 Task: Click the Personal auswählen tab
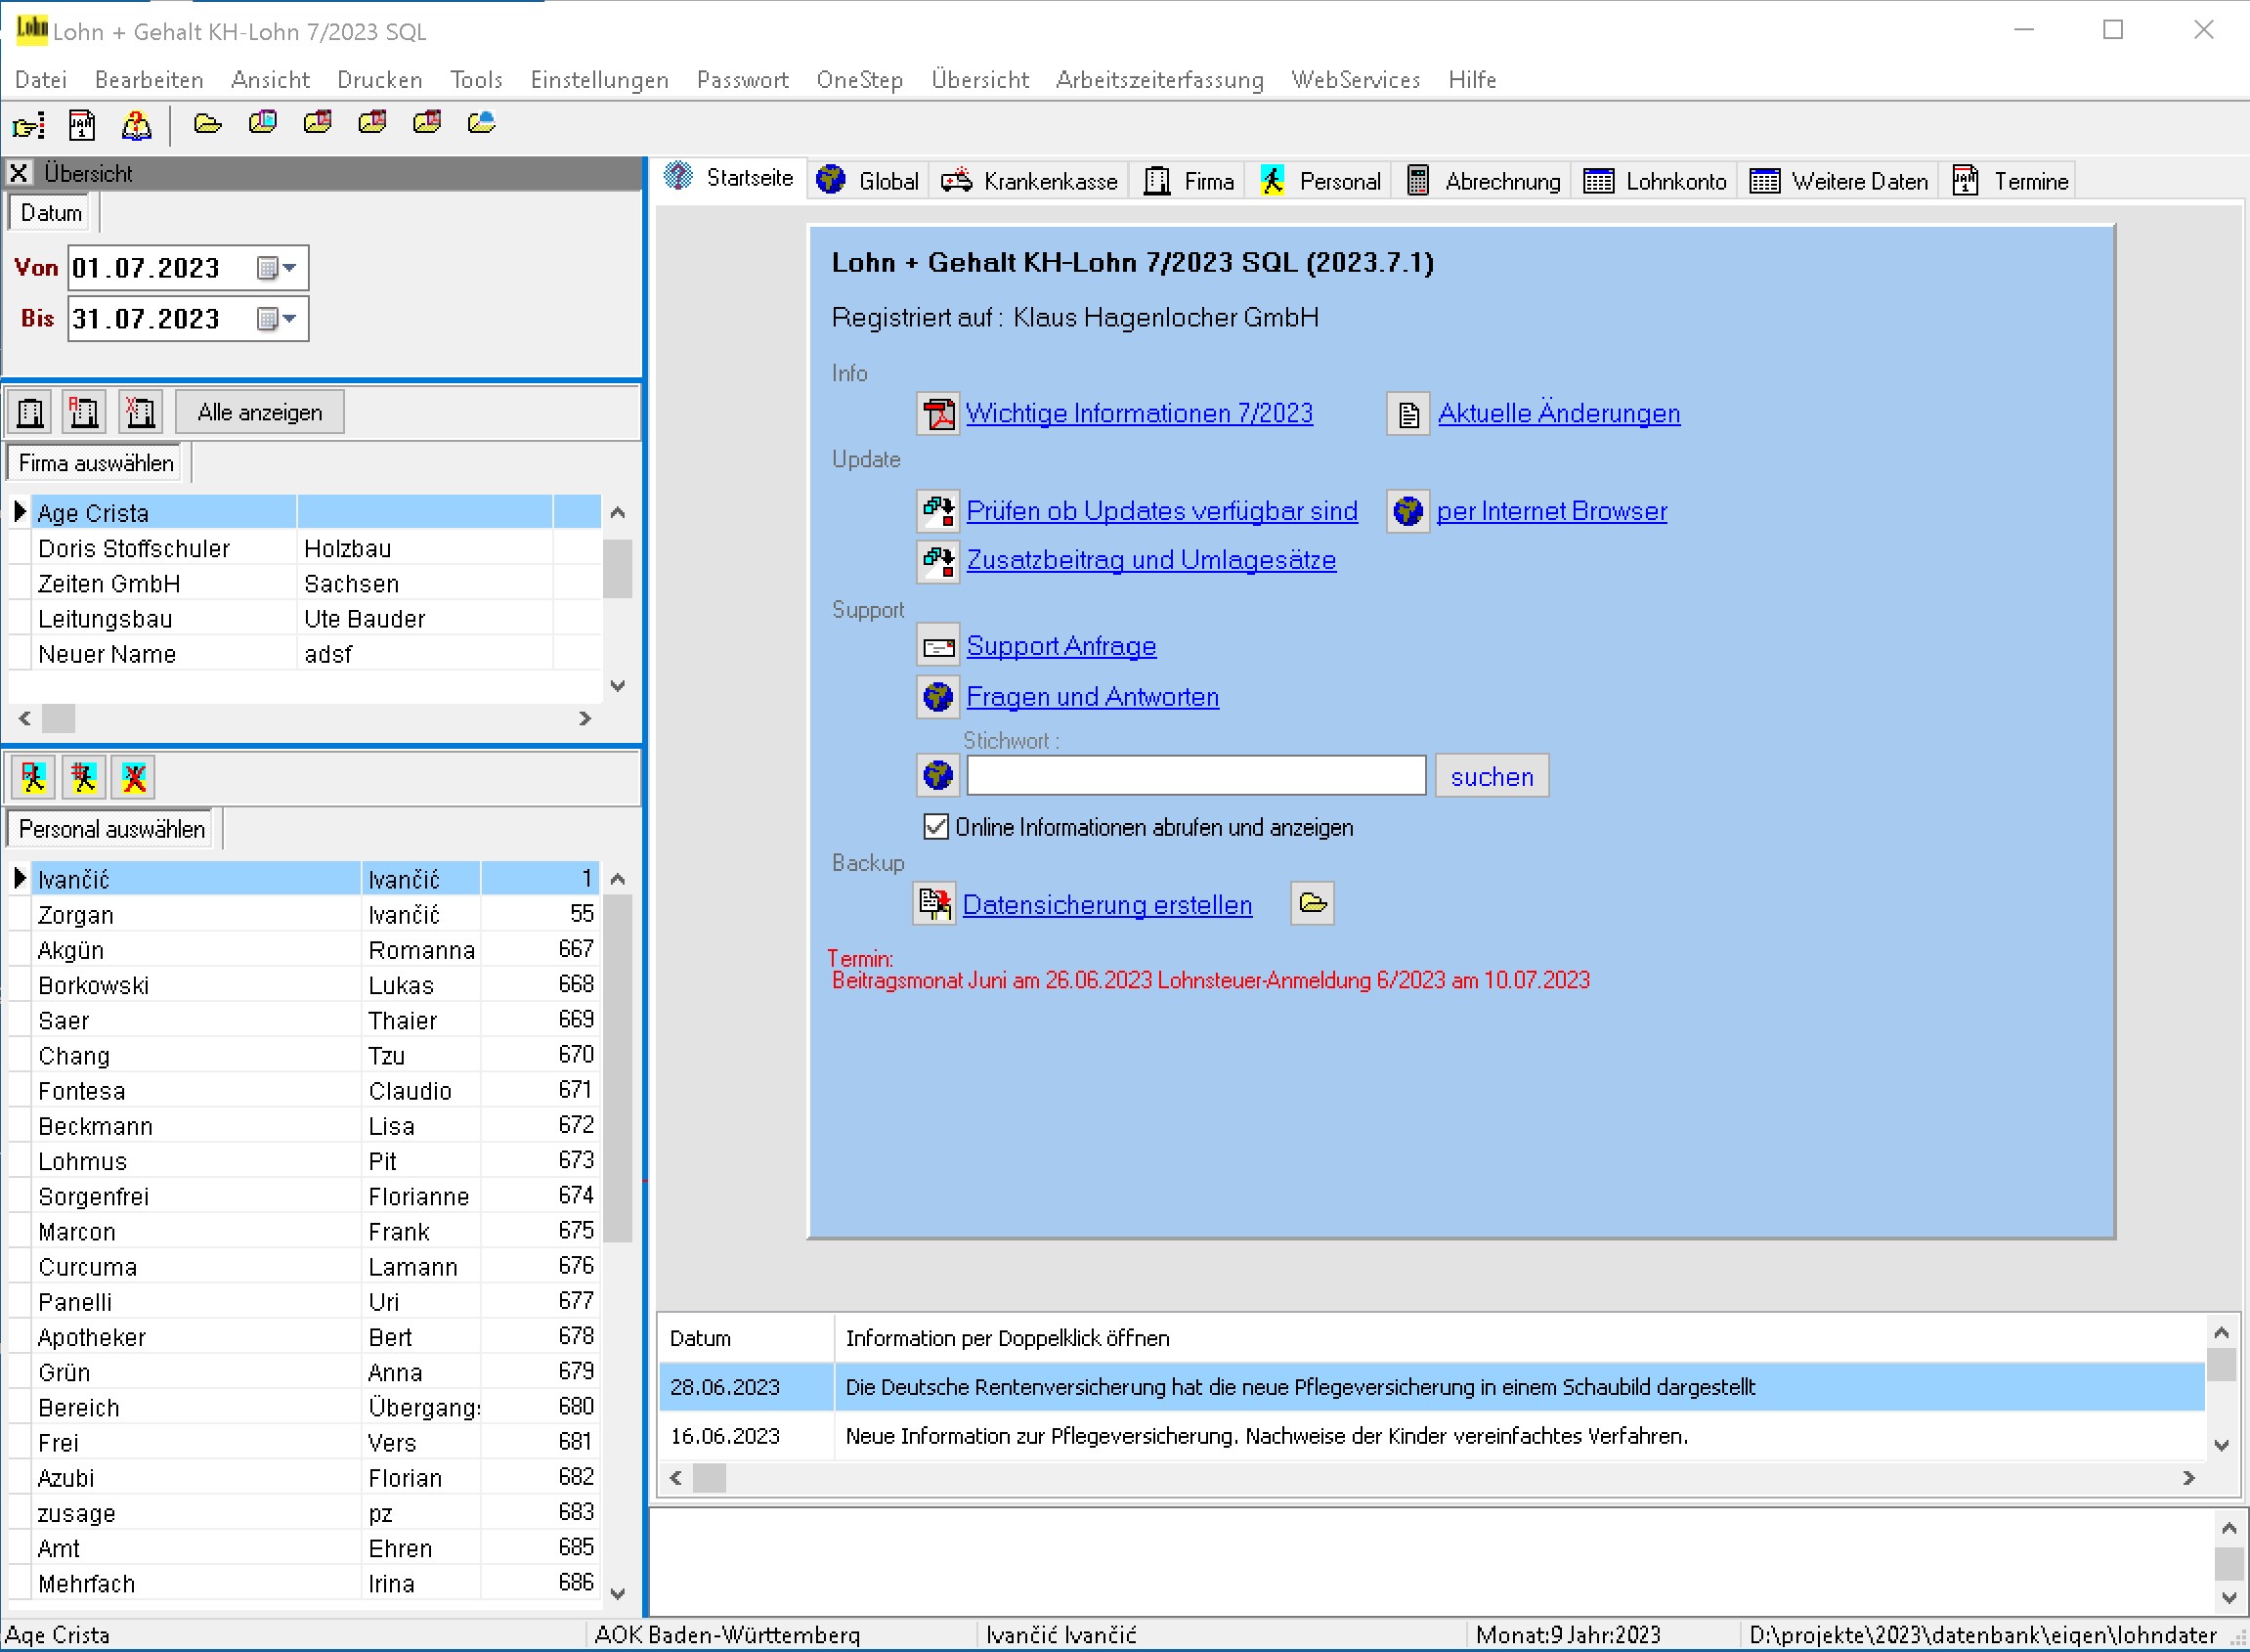[x=111, y=829]
